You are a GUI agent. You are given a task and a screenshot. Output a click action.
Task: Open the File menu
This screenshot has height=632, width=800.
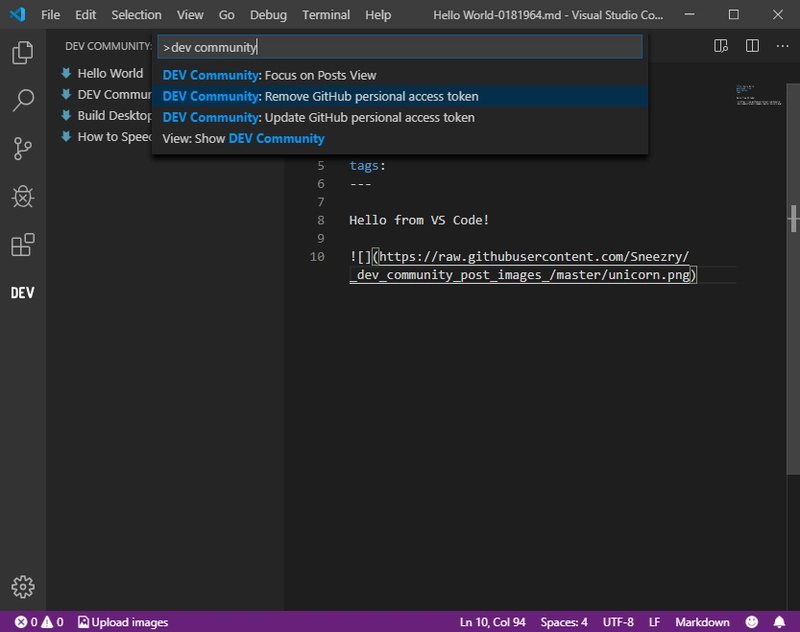tap(51, 15)
